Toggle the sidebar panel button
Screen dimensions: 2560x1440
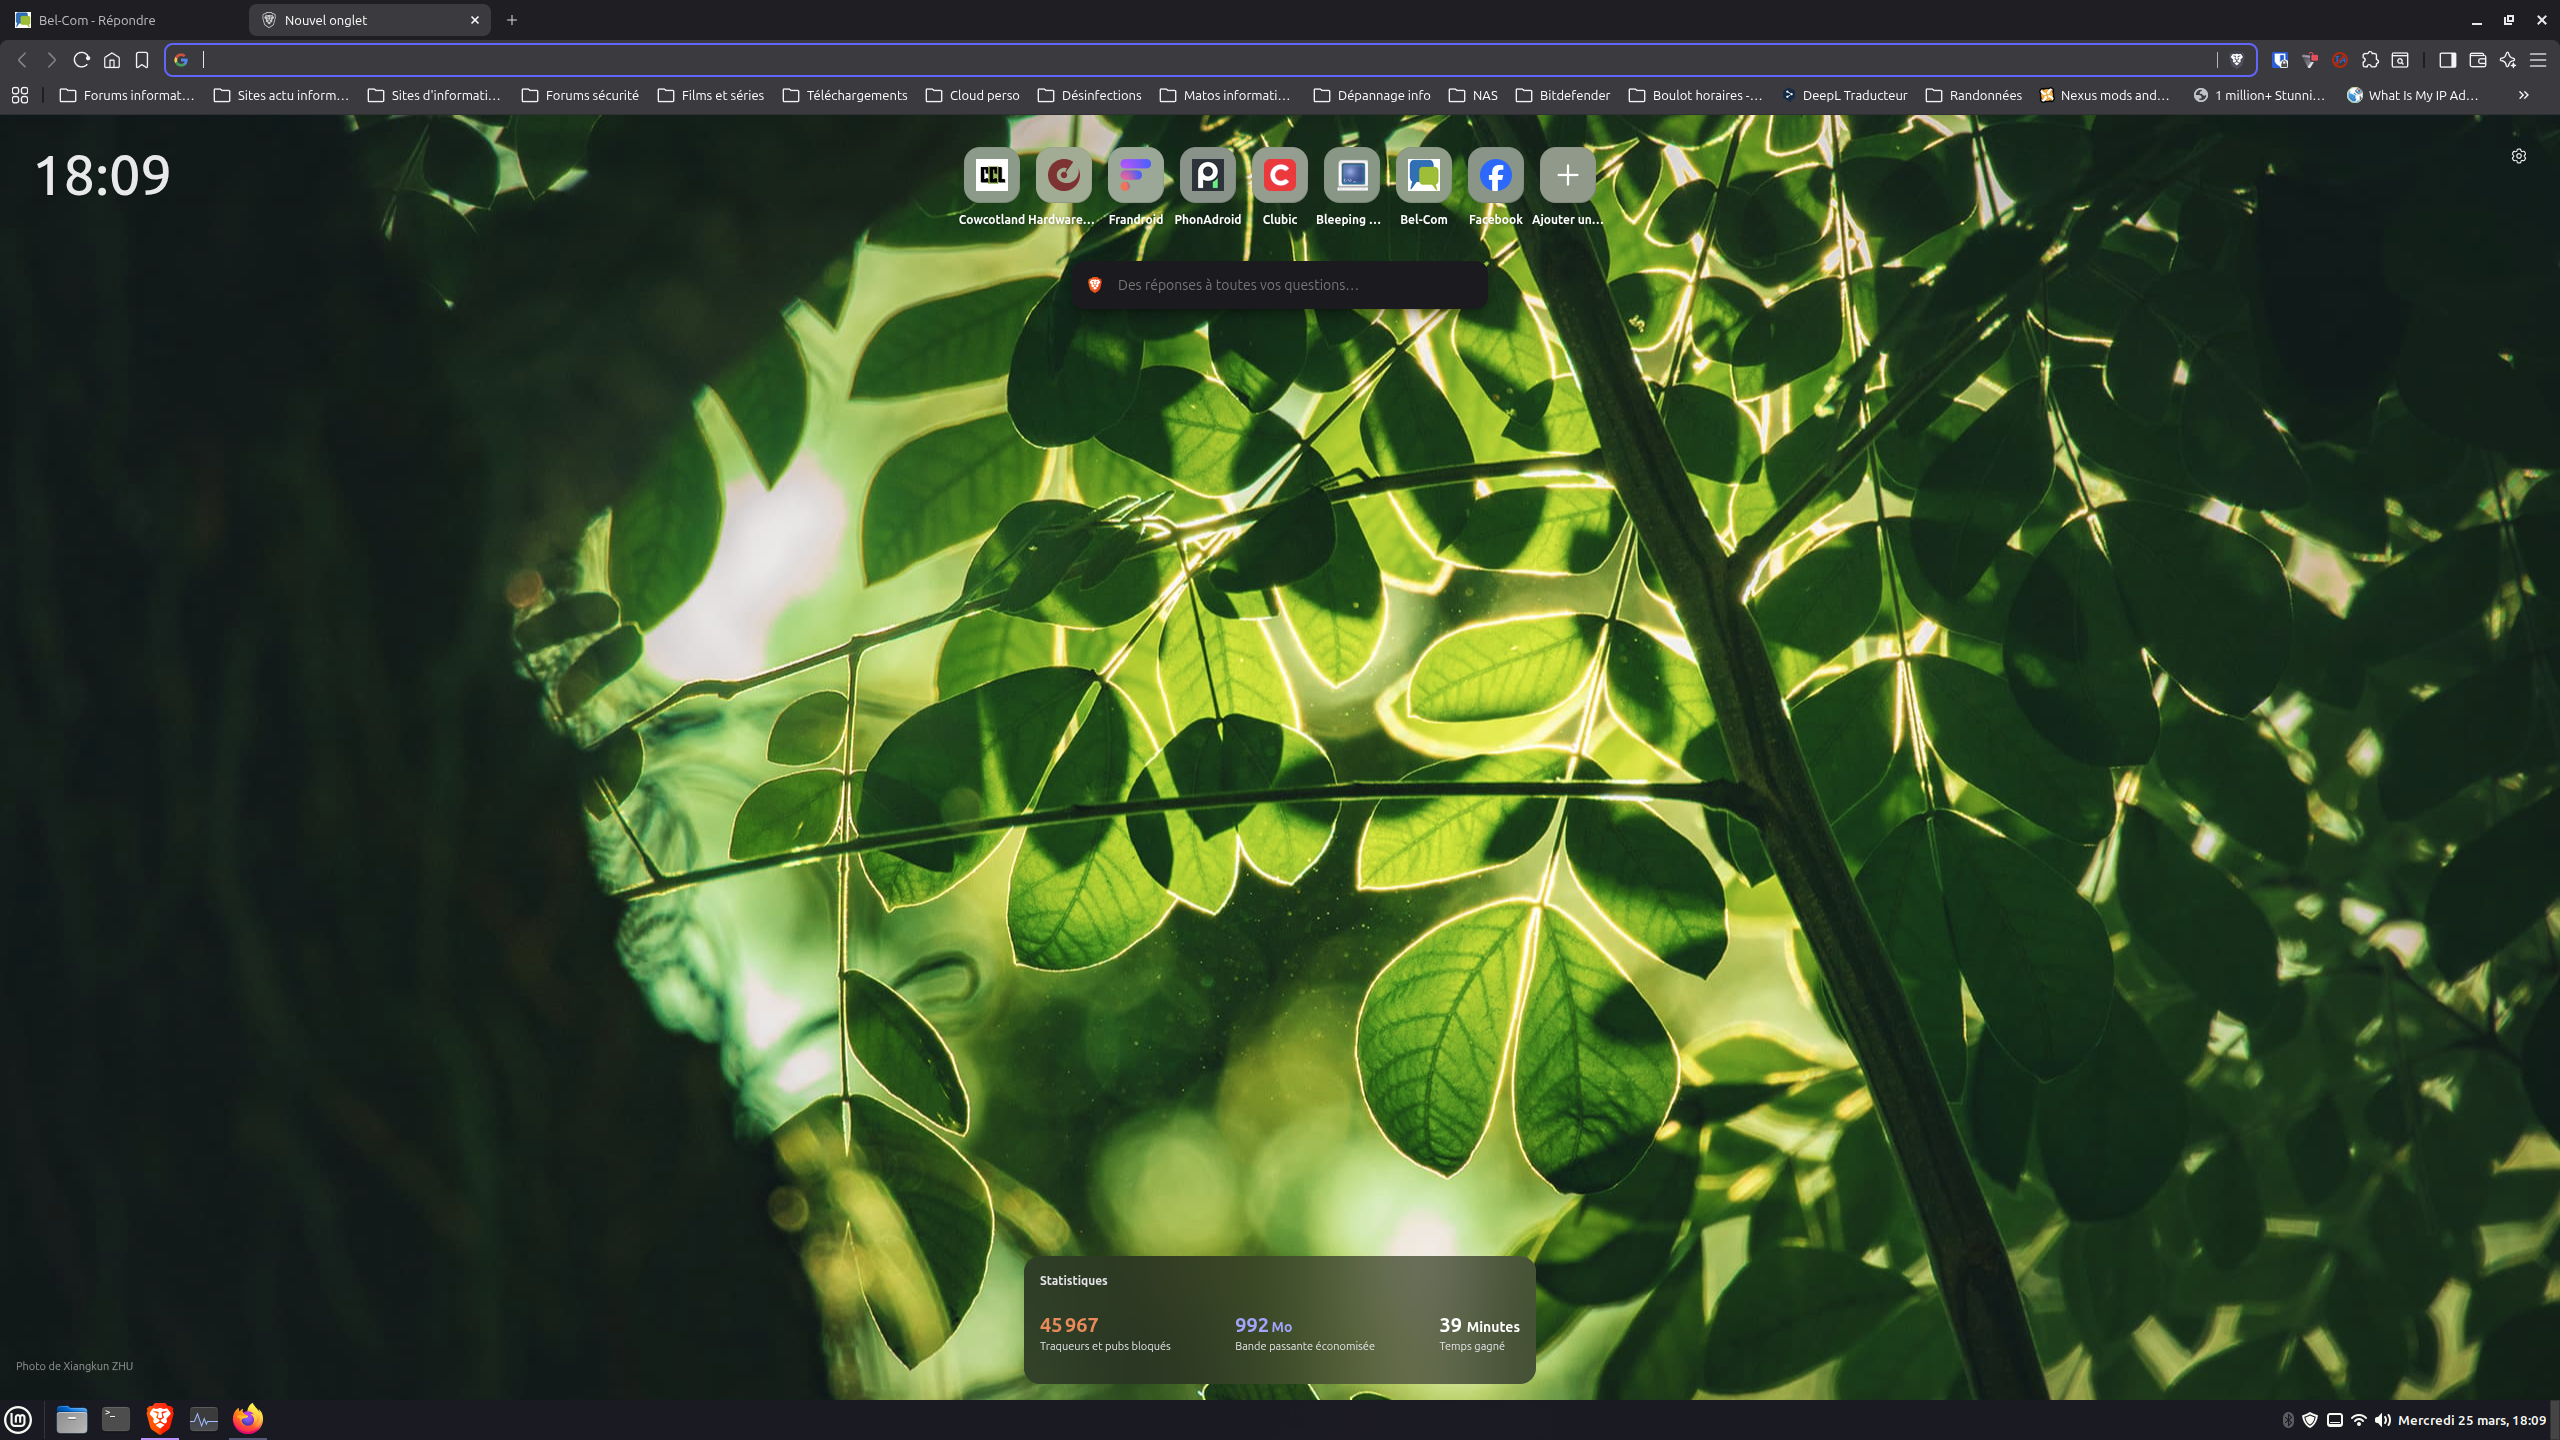coord(2448,60)
